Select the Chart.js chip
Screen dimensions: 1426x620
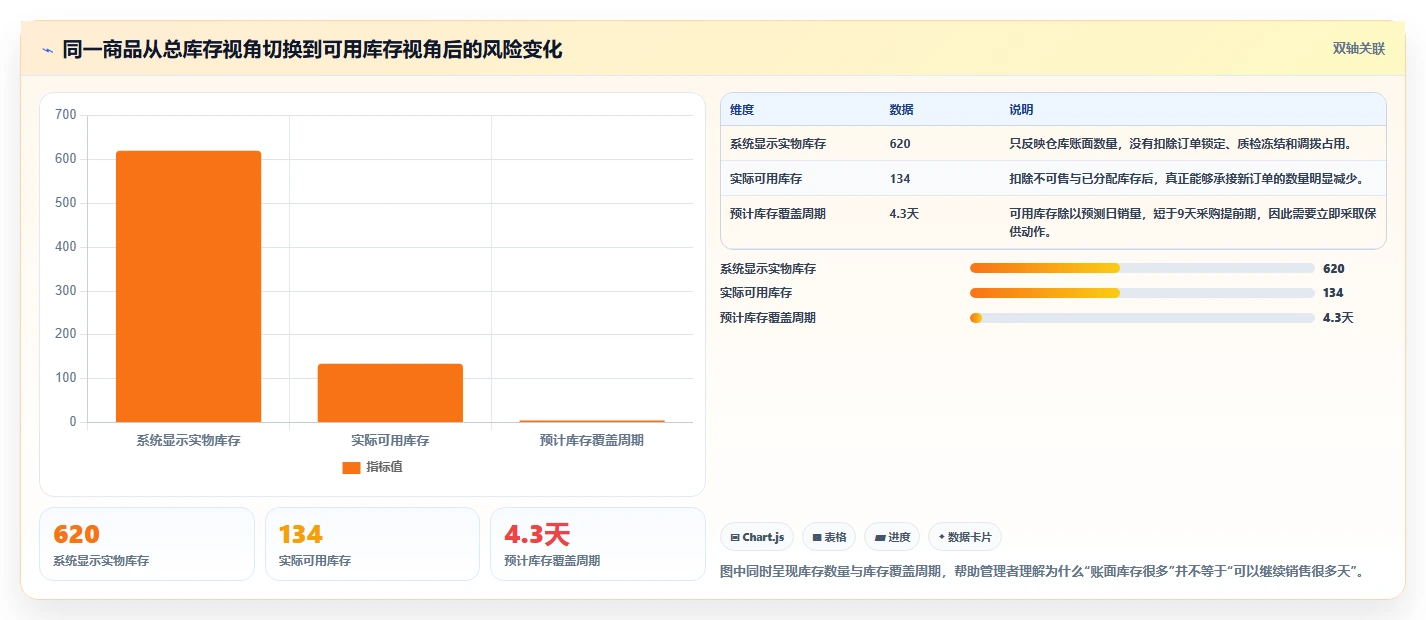757,537
